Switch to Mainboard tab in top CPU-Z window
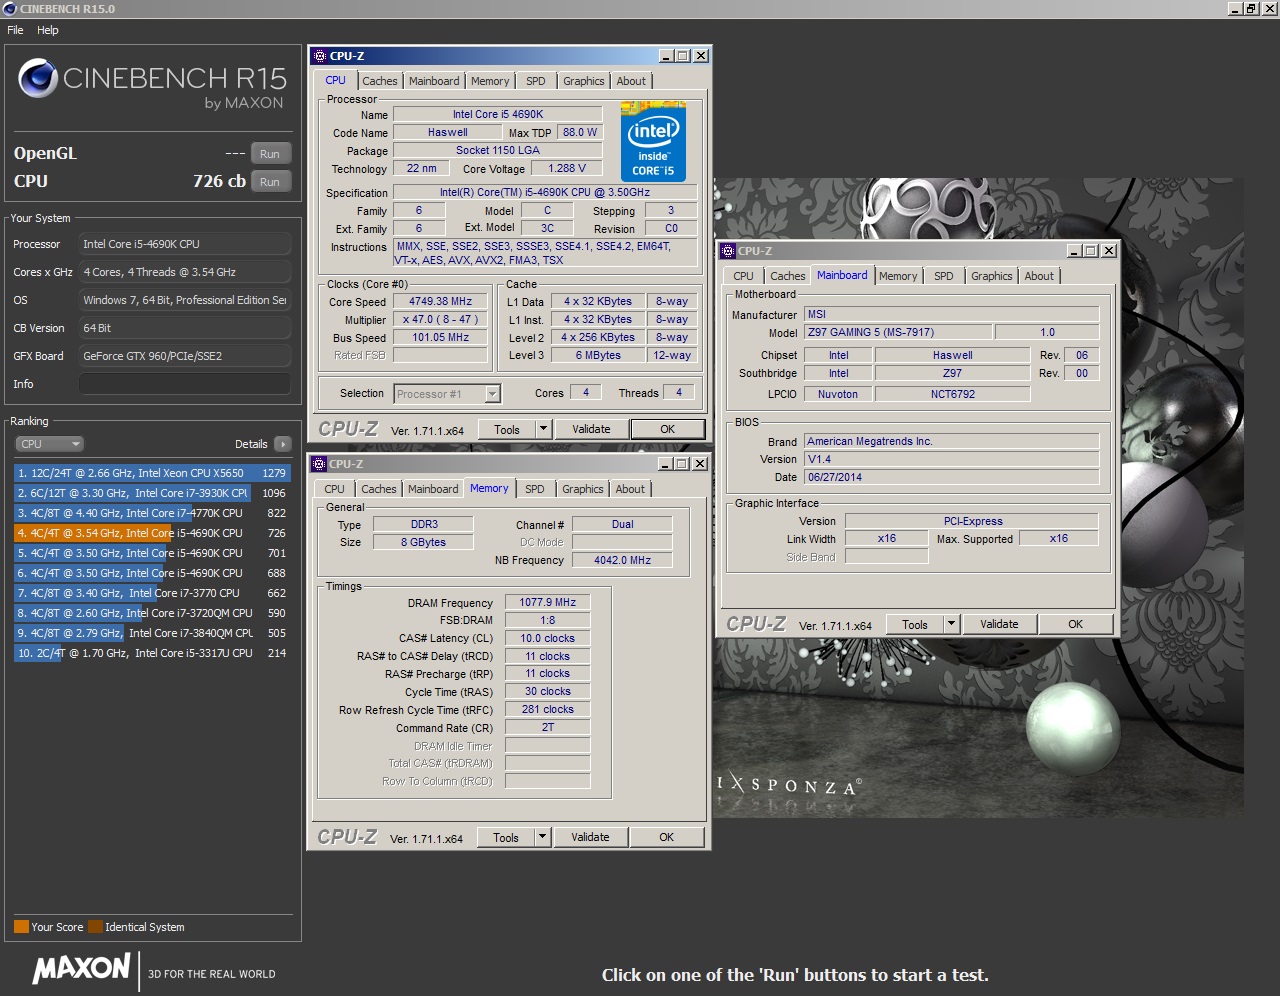 click(434, 81)
